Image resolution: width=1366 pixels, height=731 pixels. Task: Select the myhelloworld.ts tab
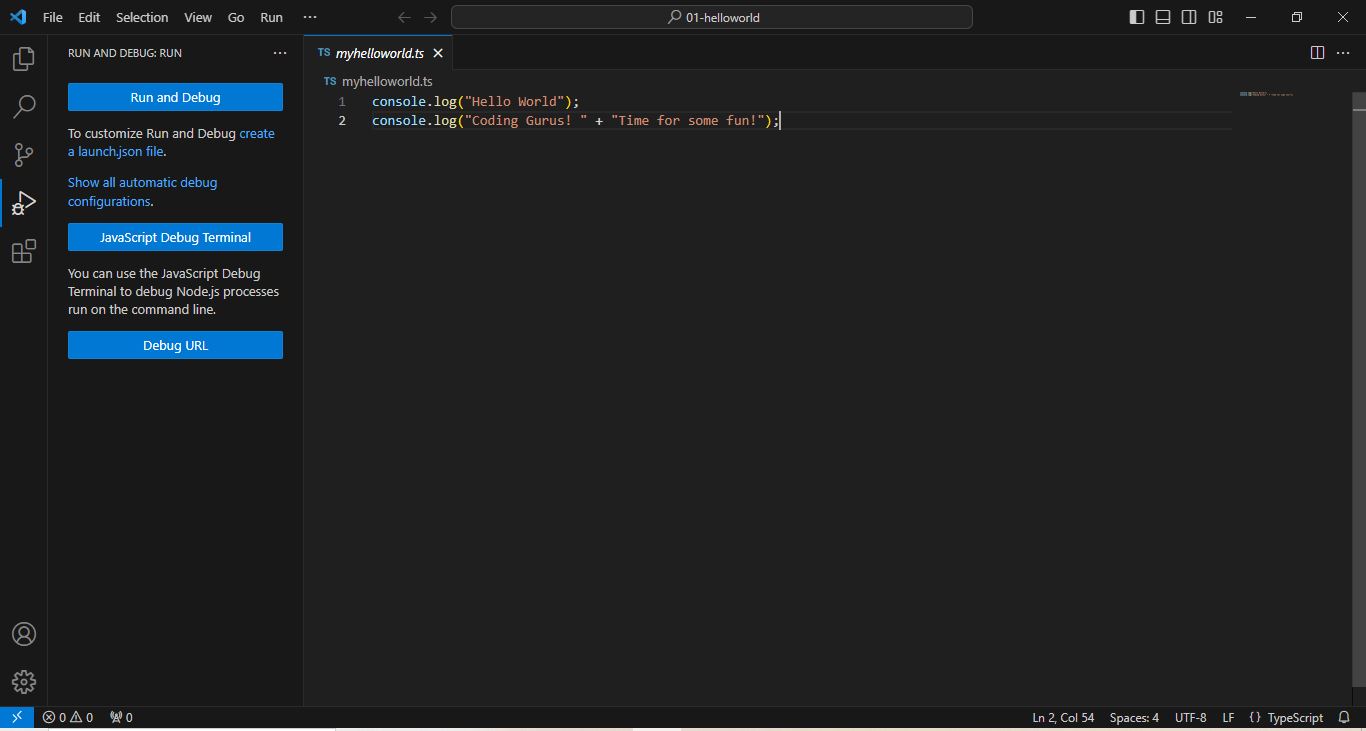tap(378, 53)
